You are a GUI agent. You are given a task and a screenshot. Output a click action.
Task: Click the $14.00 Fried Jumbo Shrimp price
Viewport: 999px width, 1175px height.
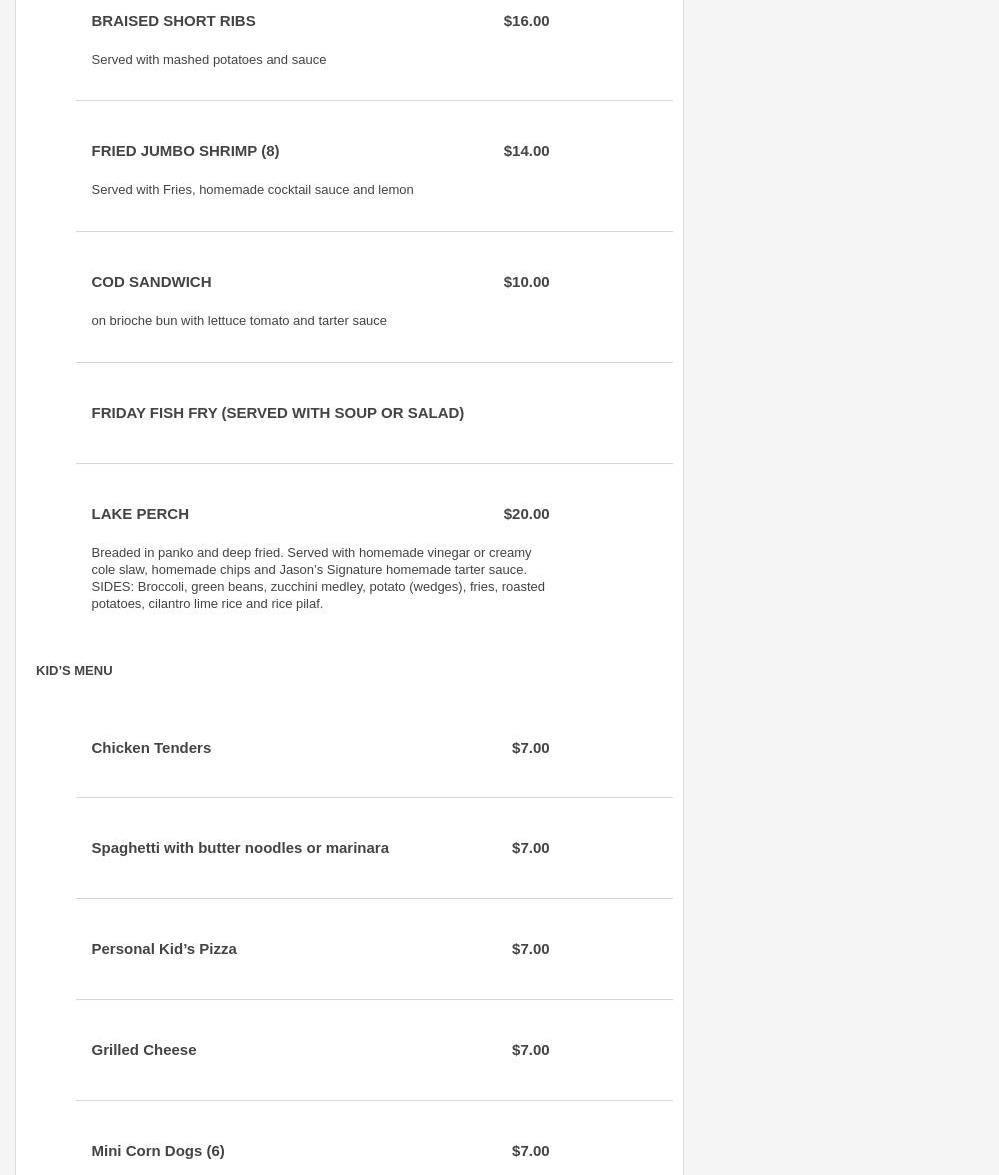[x=526, y=151]
